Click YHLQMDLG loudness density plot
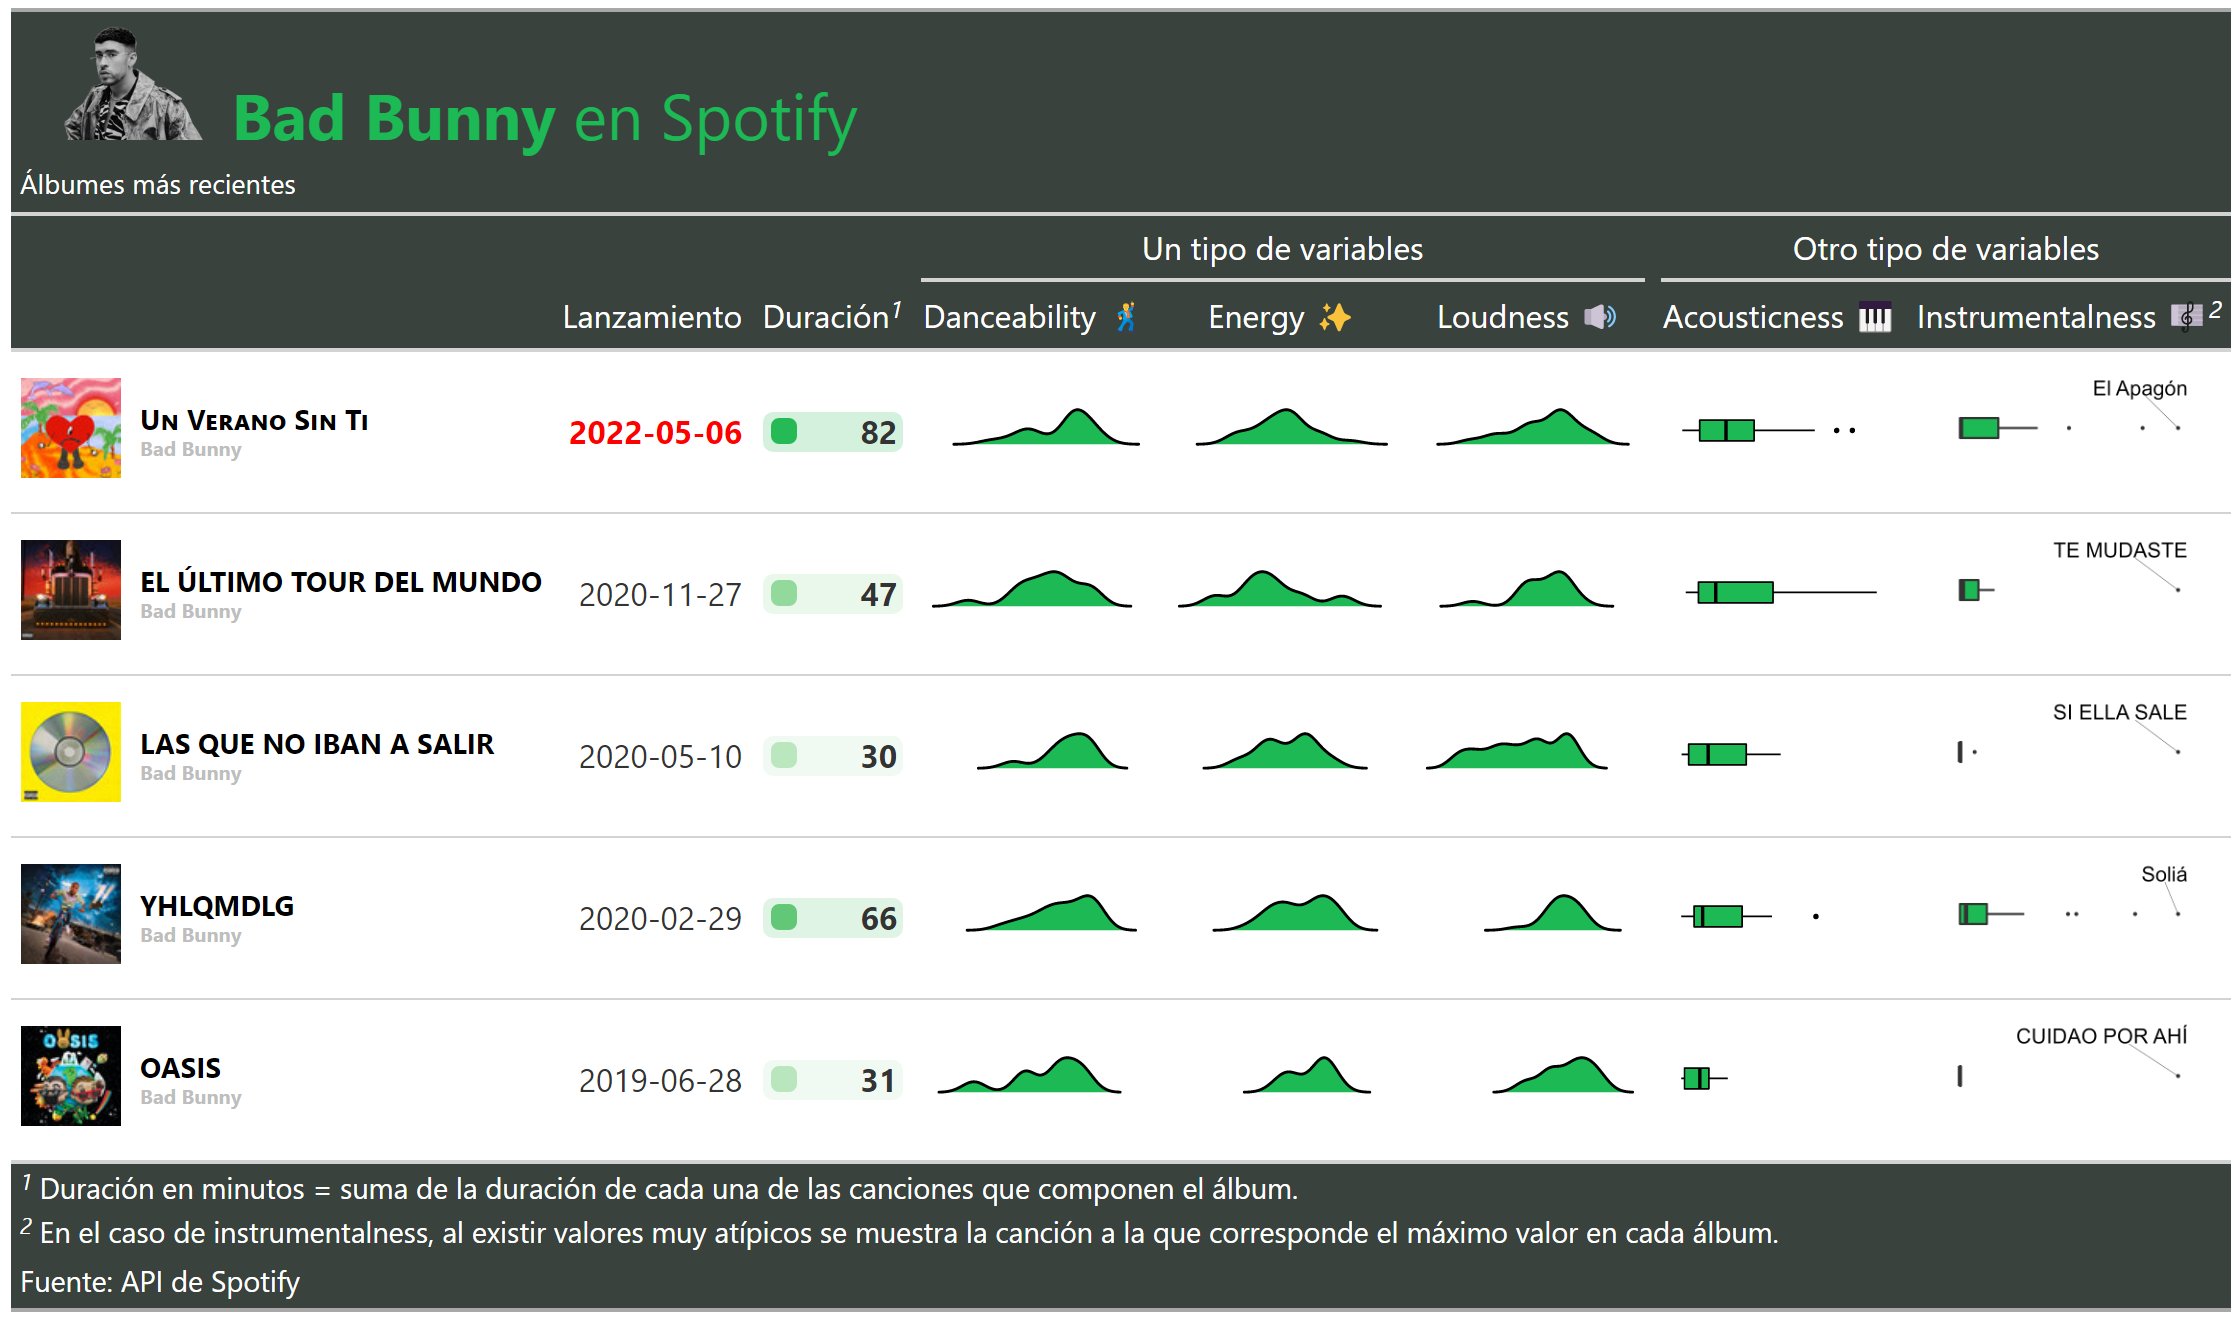Viewport: 2240px width, 1320px height. pyautogui.click(x=1552, y=913)
